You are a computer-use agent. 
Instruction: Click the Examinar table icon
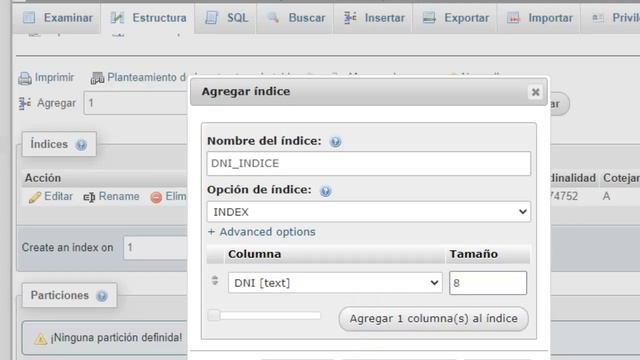[29, 18]
